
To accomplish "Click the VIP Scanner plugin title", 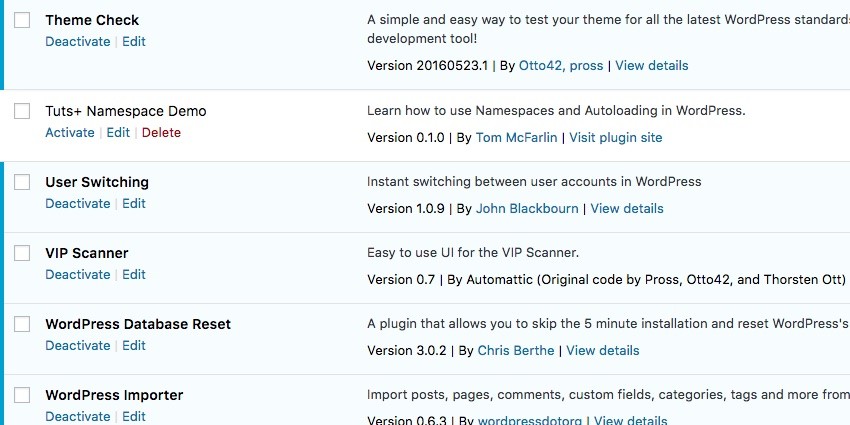I will tap(87, 253).
